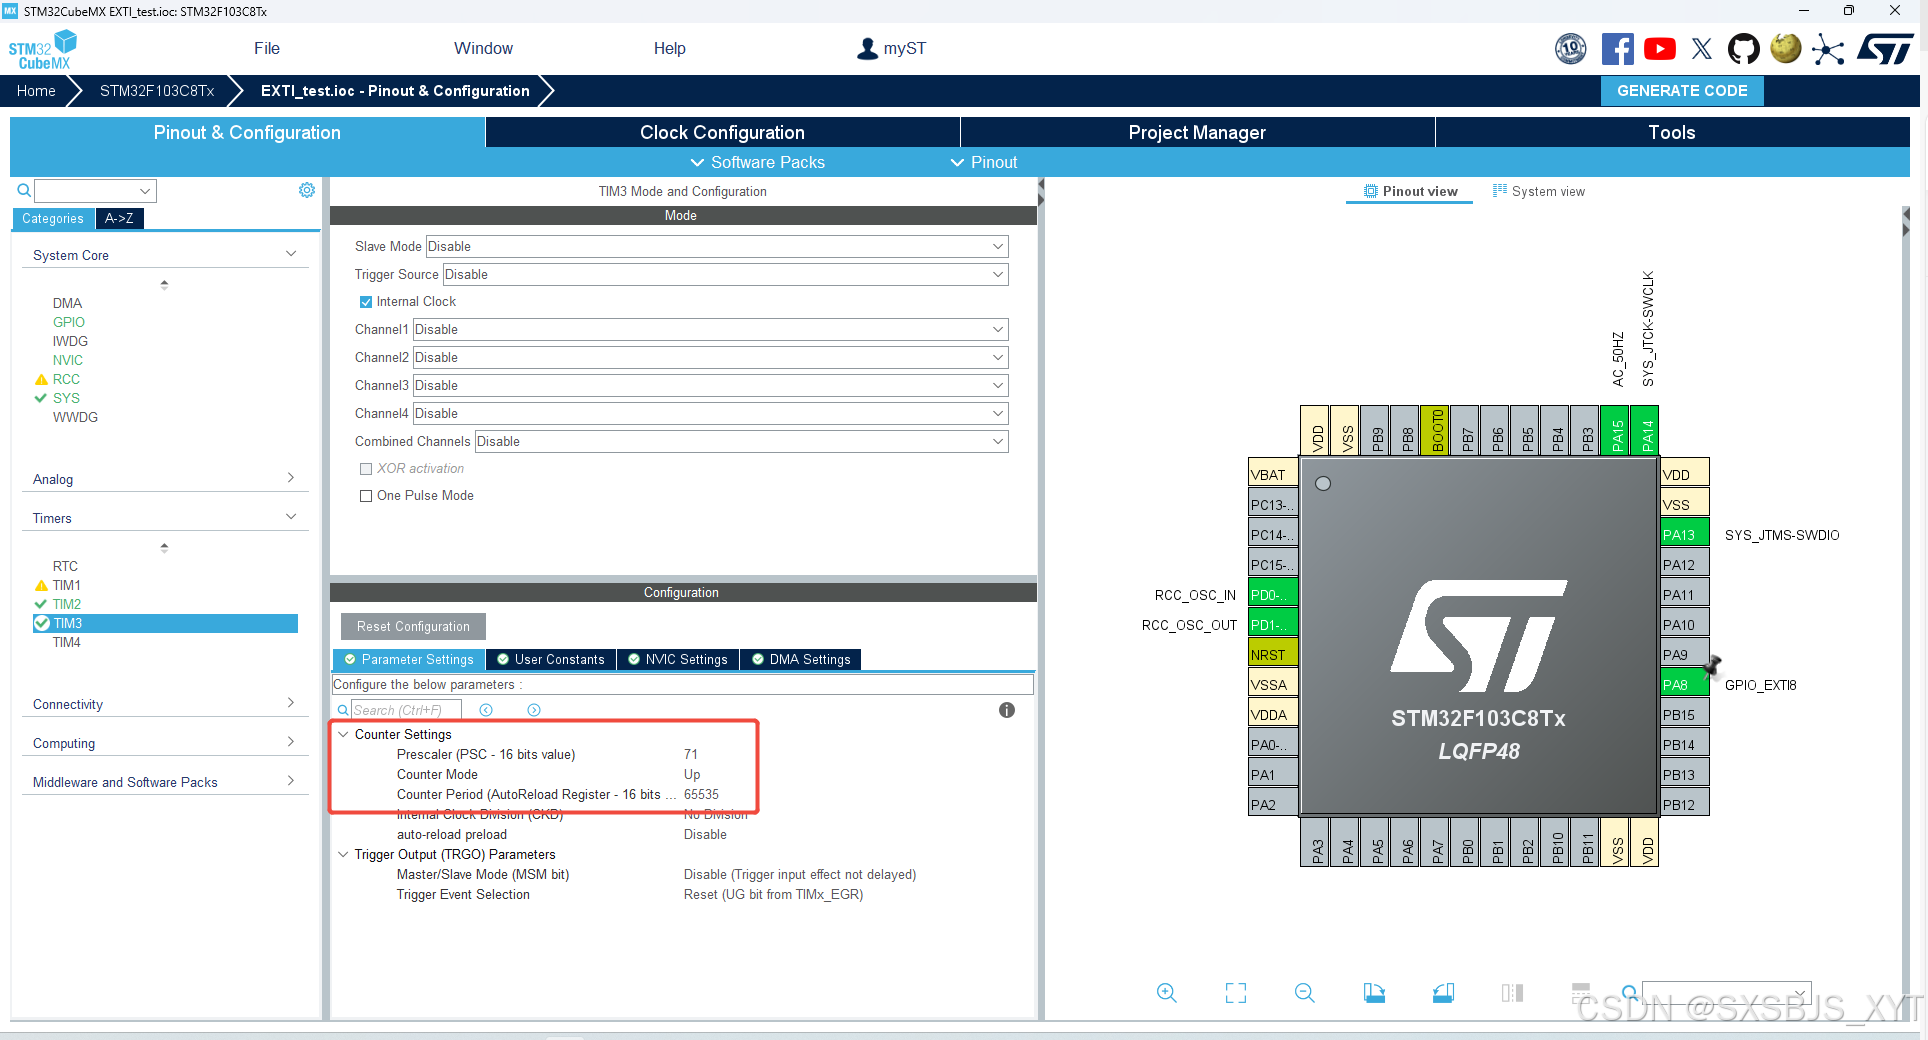This screenshot has height=1040, width=1928.
Task: Open the Channel4 dropdown
Action: [x=710, y=414]
